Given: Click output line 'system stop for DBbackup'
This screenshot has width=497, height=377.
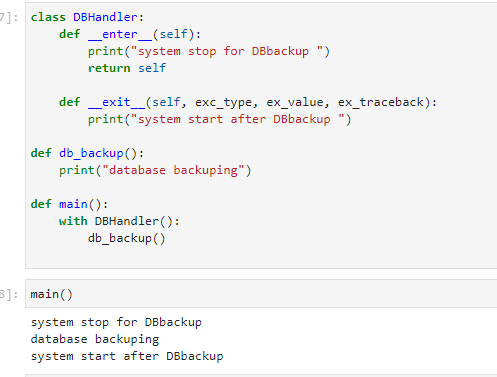Looking at the screenshot, I should 116,322.
